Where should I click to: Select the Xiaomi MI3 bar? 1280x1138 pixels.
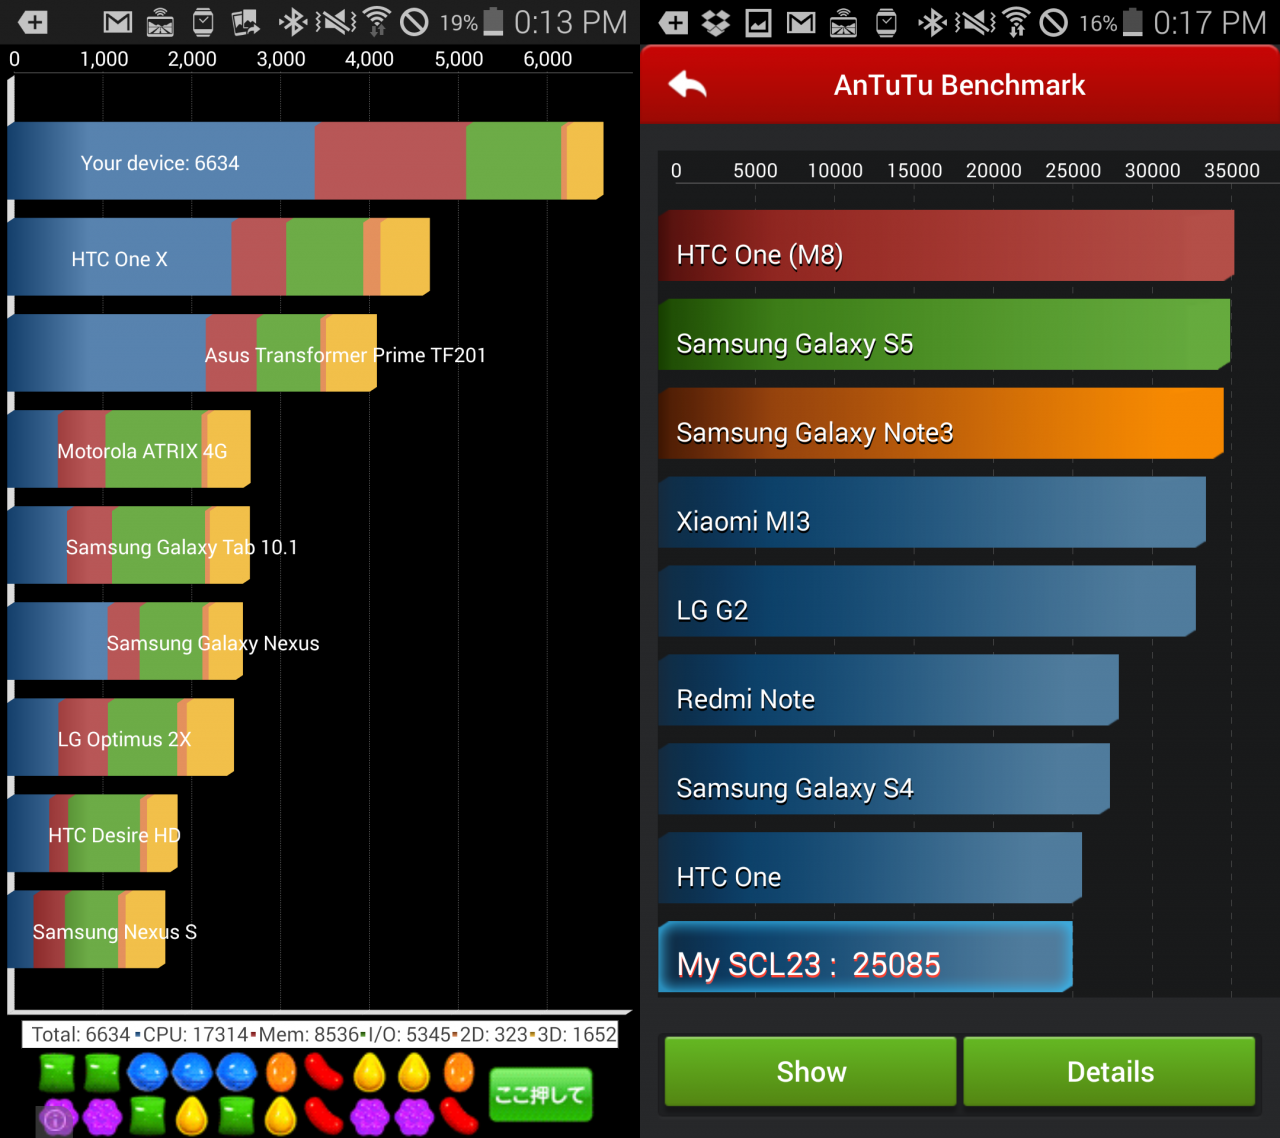click(932, 512)
